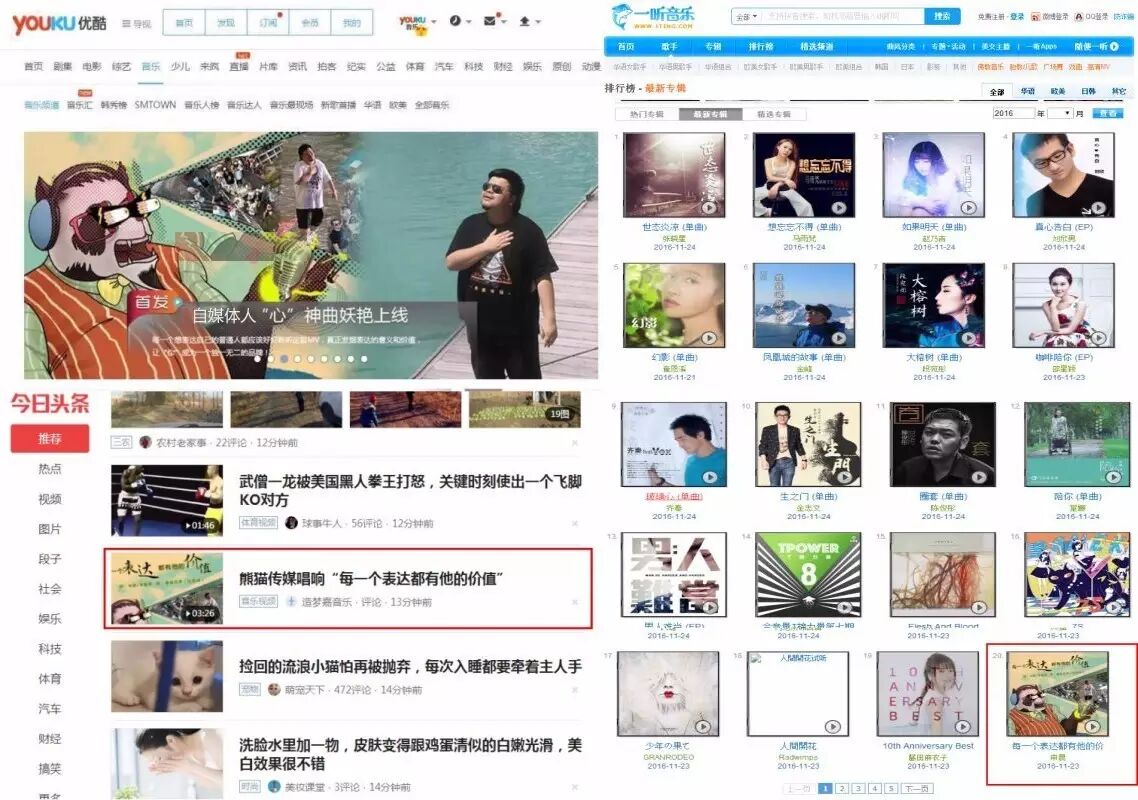Click the YOUKU 优酷 logo
This screenshot has width=1138, height=800.
tap(60, 23)
